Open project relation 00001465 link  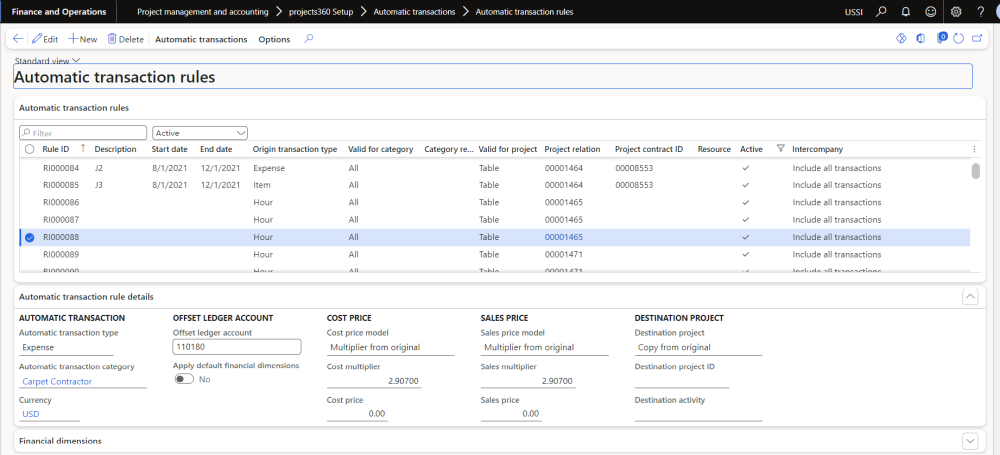(x=563, y=237)
